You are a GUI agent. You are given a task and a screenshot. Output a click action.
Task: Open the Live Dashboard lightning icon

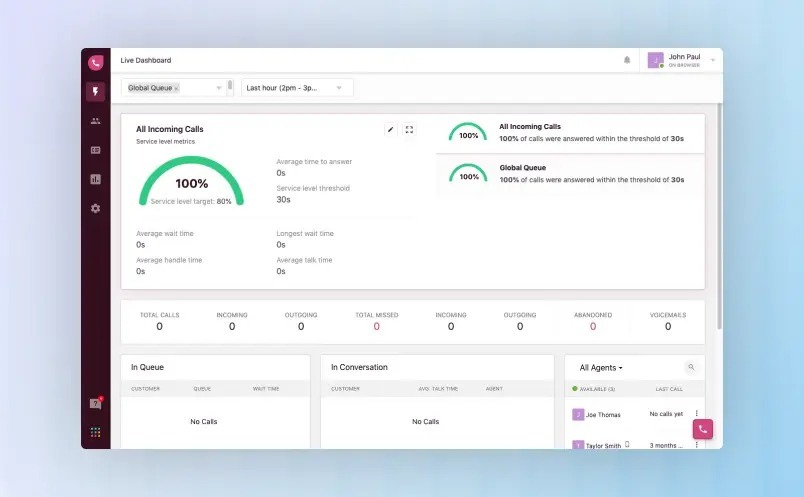pyautogui.click(x=95, y=92)
